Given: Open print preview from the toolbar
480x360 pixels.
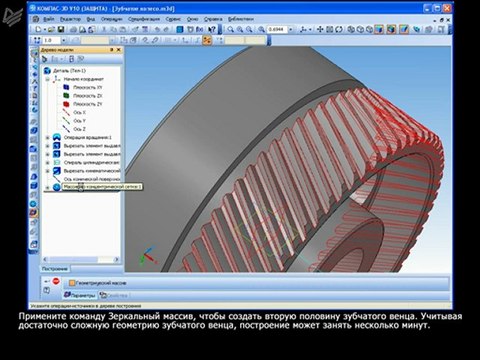Looking at the screenshot, I should point(82,30).
